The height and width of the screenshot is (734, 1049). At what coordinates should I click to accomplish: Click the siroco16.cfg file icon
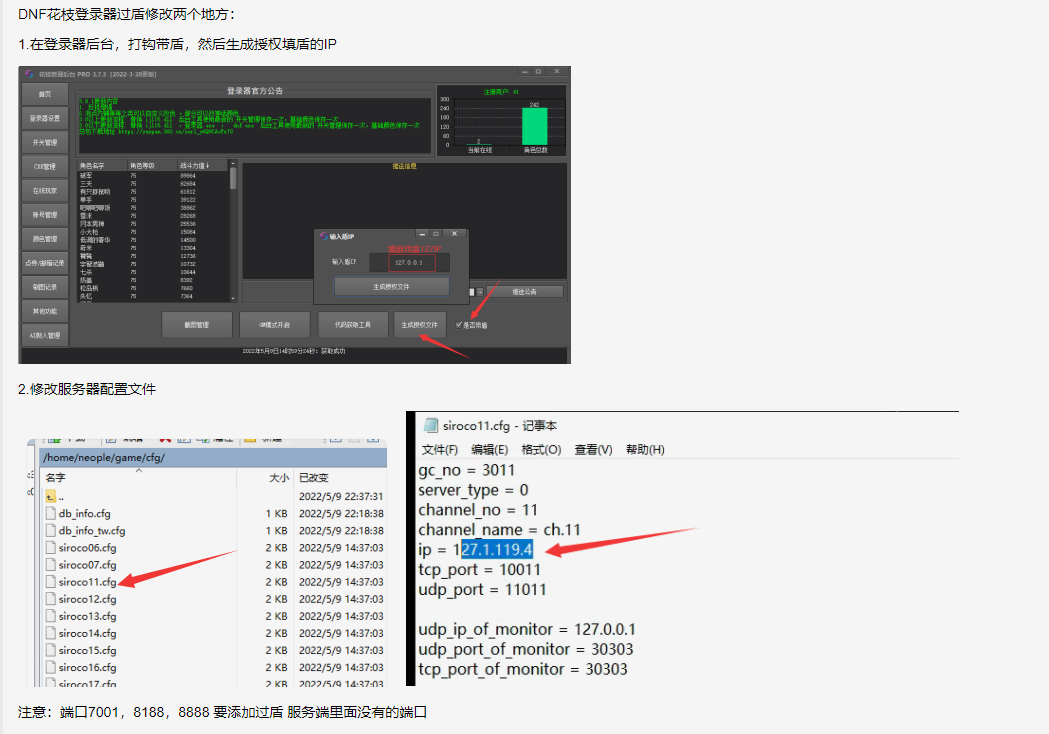coord(51,667)
